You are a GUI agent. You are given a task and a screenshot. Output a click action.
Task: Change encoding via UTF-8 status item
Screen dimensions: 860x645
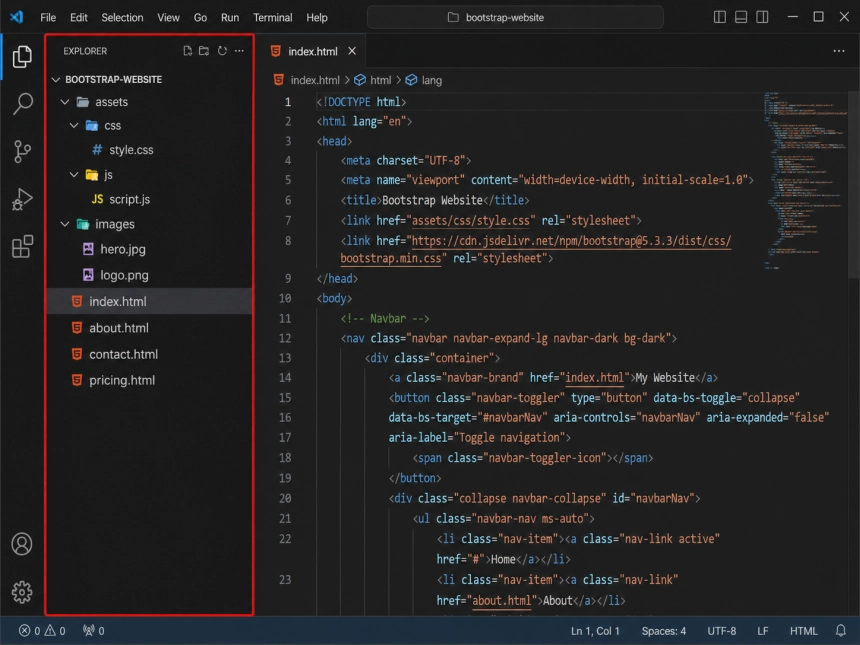click(x=721, y=631)
